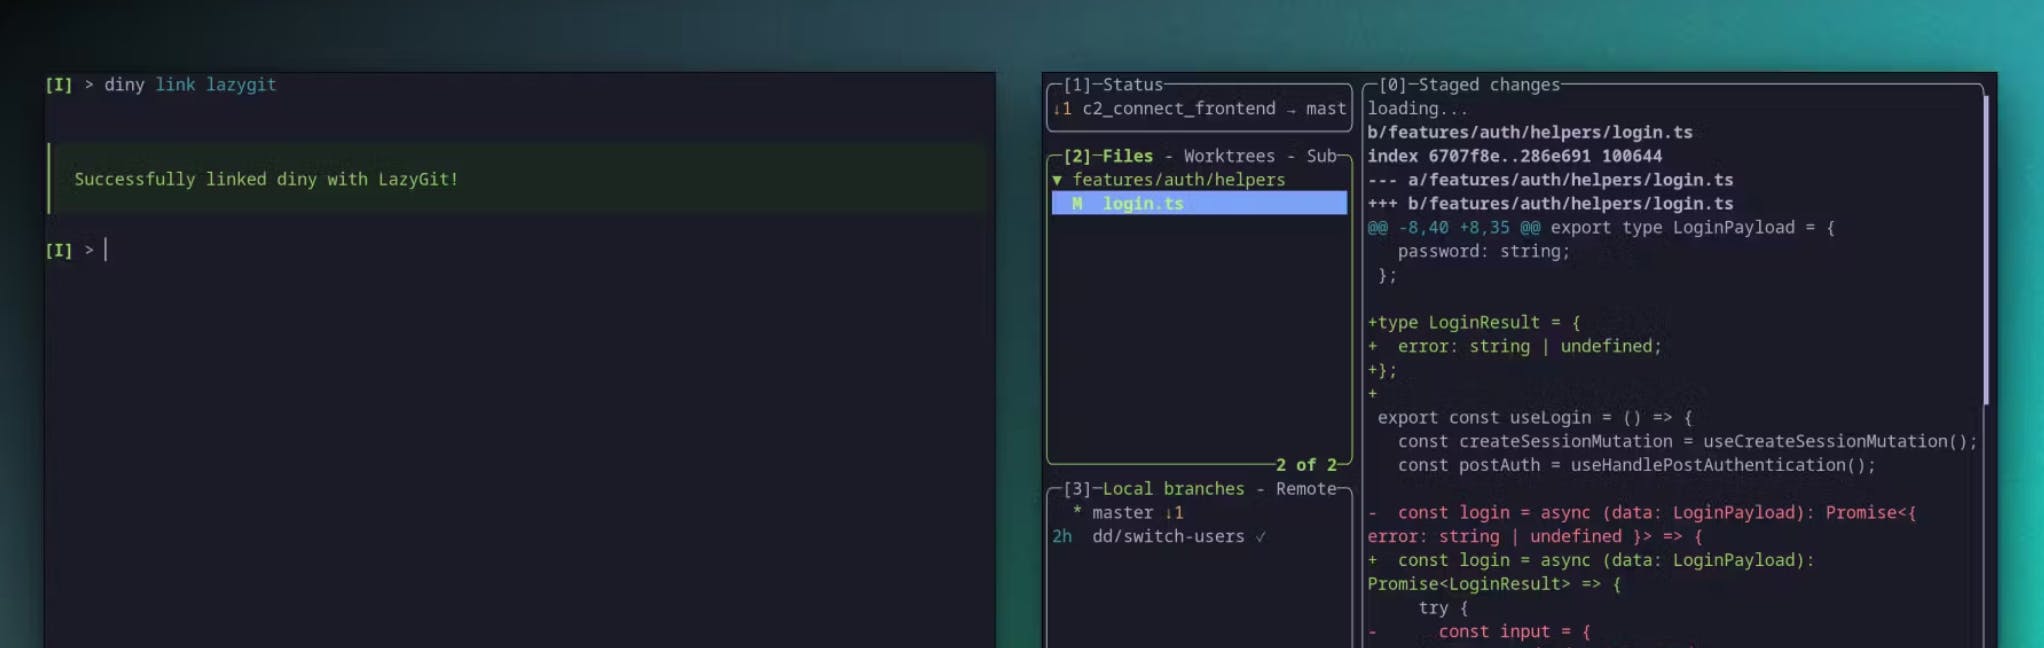2044x648 pixels.
Task: Click the 'password: string;' context line
Action: point(1484,252)
